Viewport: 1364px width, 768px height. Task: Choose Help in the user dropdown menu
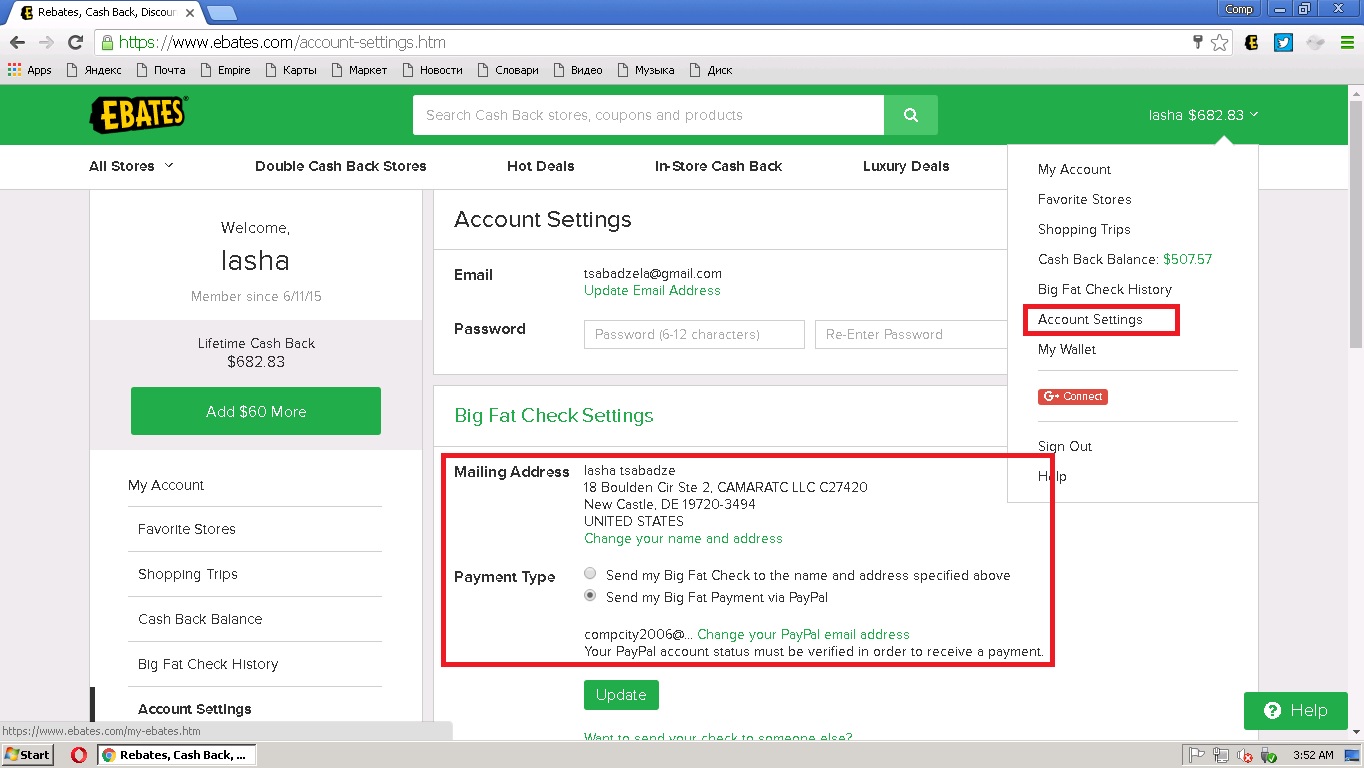tap(1052, 477)
